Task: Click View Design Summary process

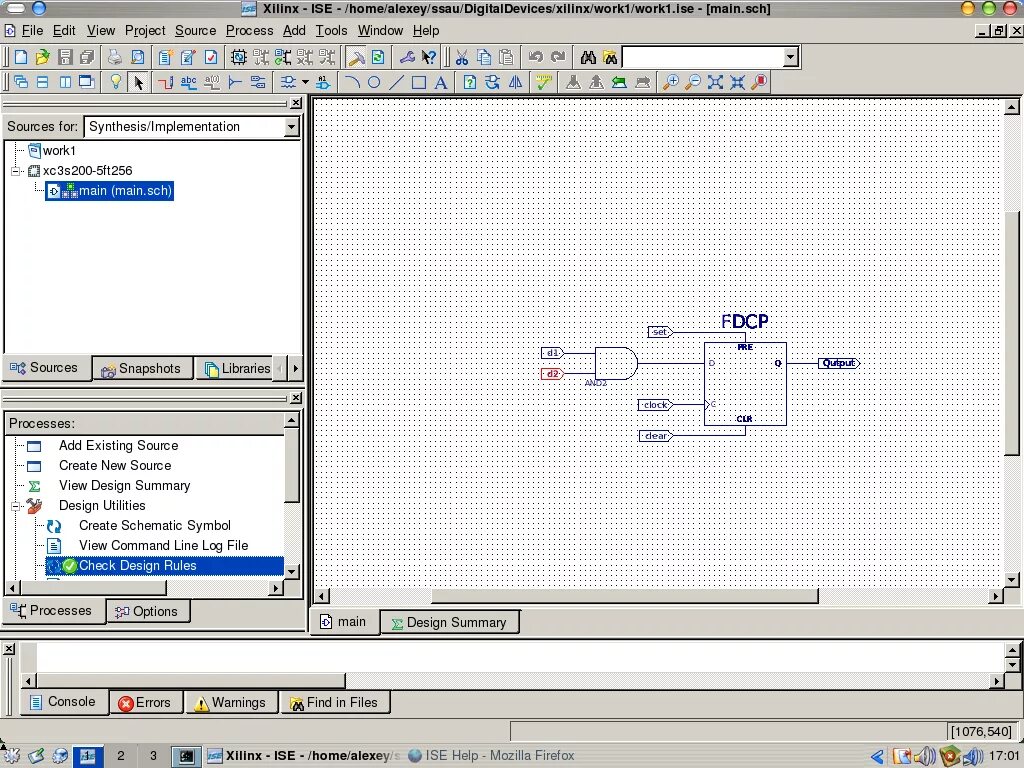Action: (x=124, y=486)
